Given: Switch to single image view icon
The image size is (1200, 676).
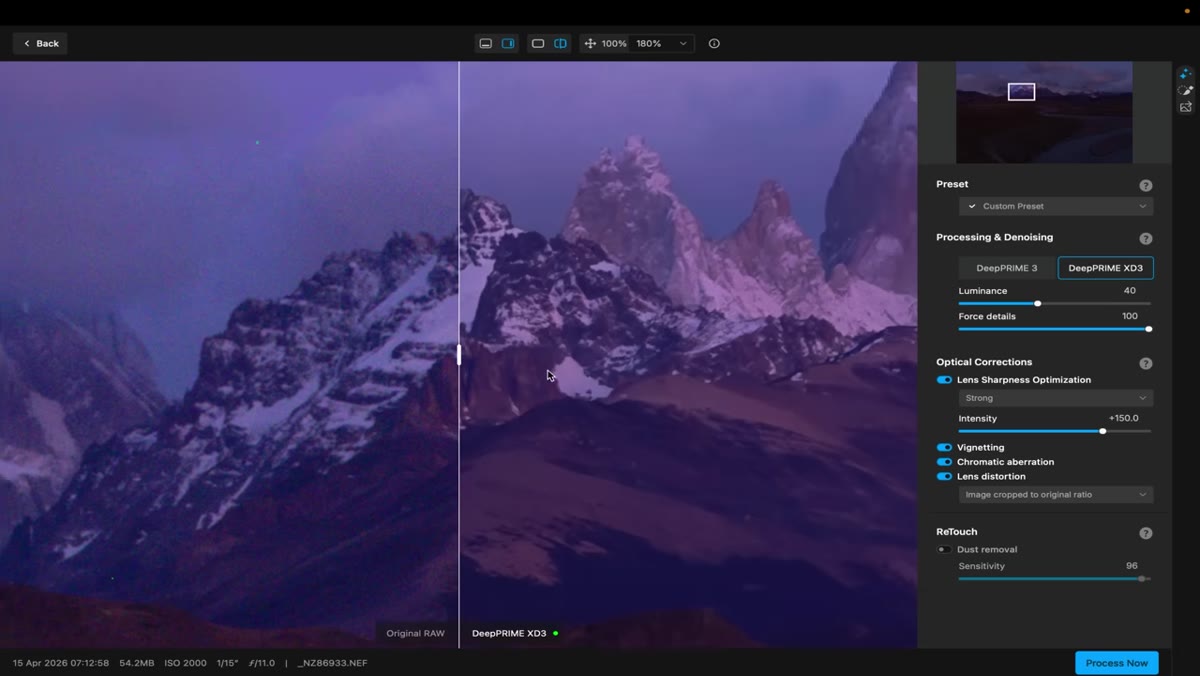Looking at the screenshot, I should [538, 44].
